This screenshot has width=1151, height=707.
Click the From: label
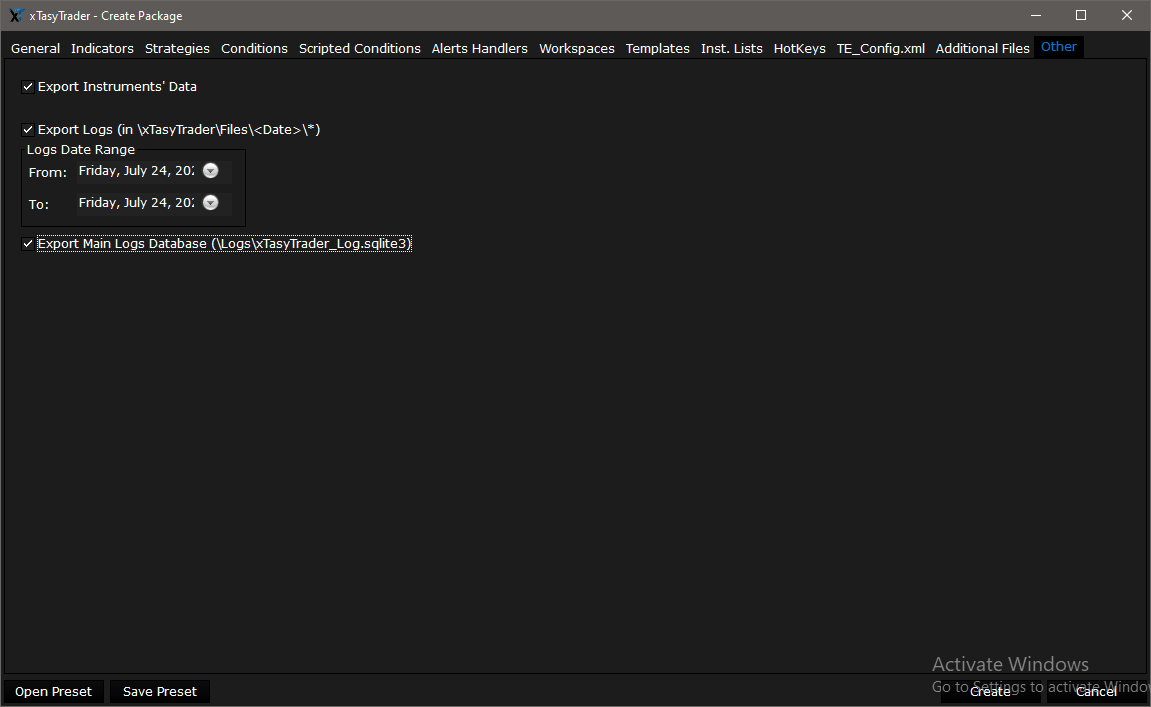48,173
